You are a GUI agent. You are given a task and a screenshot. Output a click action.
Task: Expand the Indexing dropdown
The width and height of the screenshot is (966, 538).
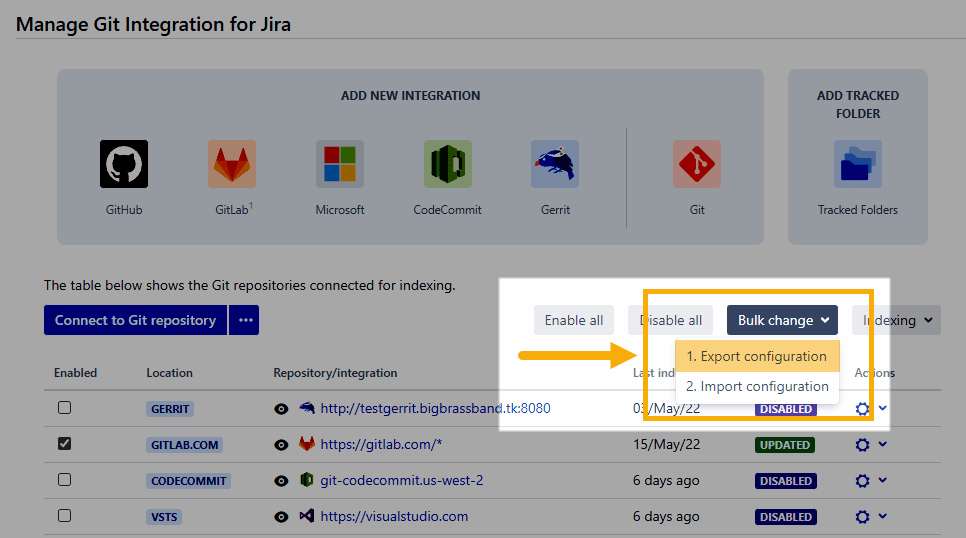tap(896, 320)
